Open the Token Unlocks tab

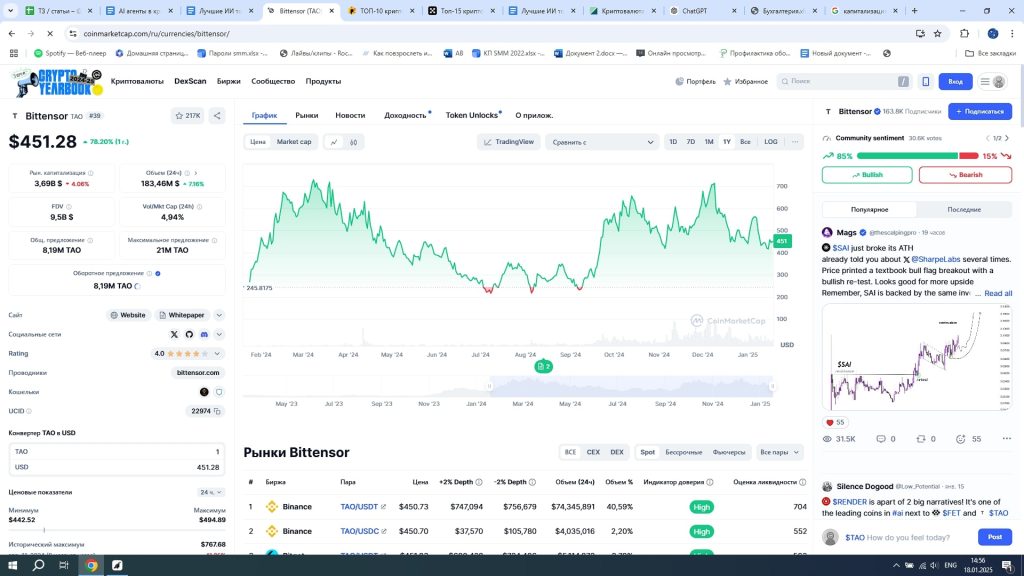[472, 116]
